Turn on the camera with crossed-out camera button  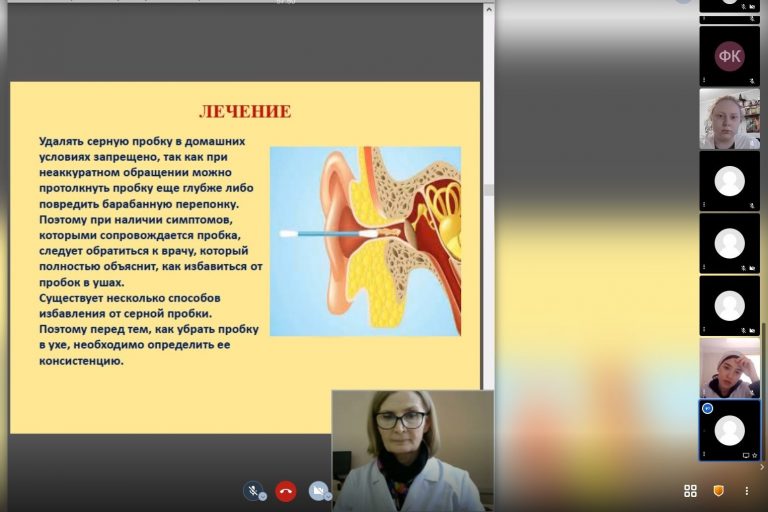[318, 490]
